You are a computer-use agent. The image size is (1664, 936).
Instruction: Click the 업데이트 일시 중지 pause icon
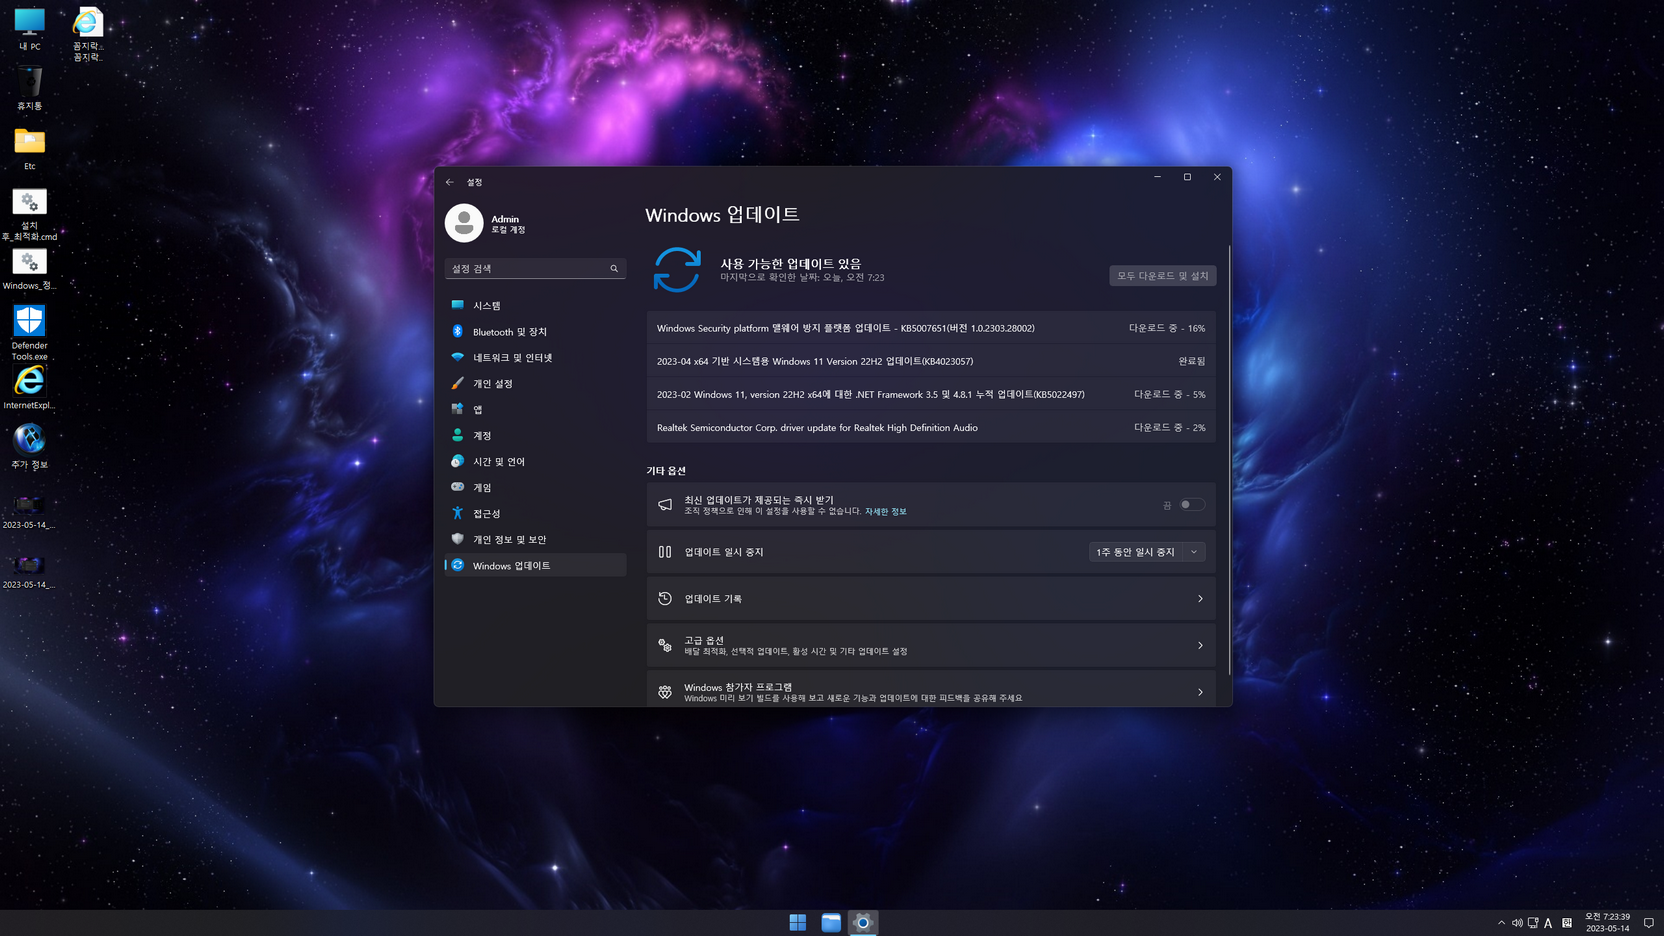(x=665, y=552)
